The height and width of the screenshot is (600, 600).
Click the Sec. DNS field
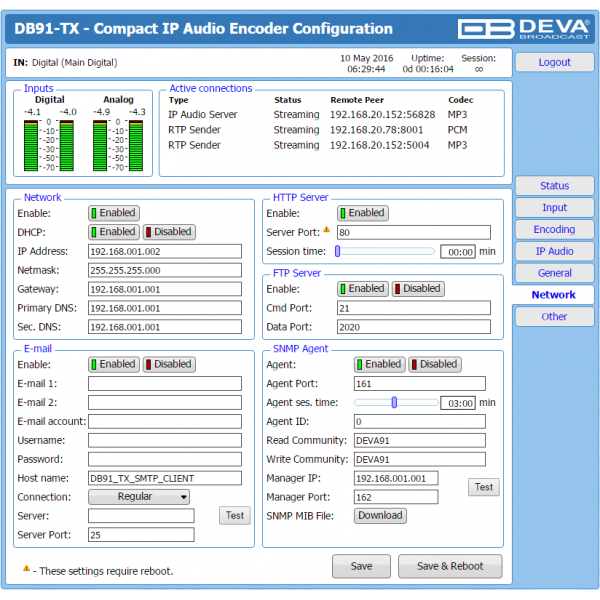click(x=165, y=327)
